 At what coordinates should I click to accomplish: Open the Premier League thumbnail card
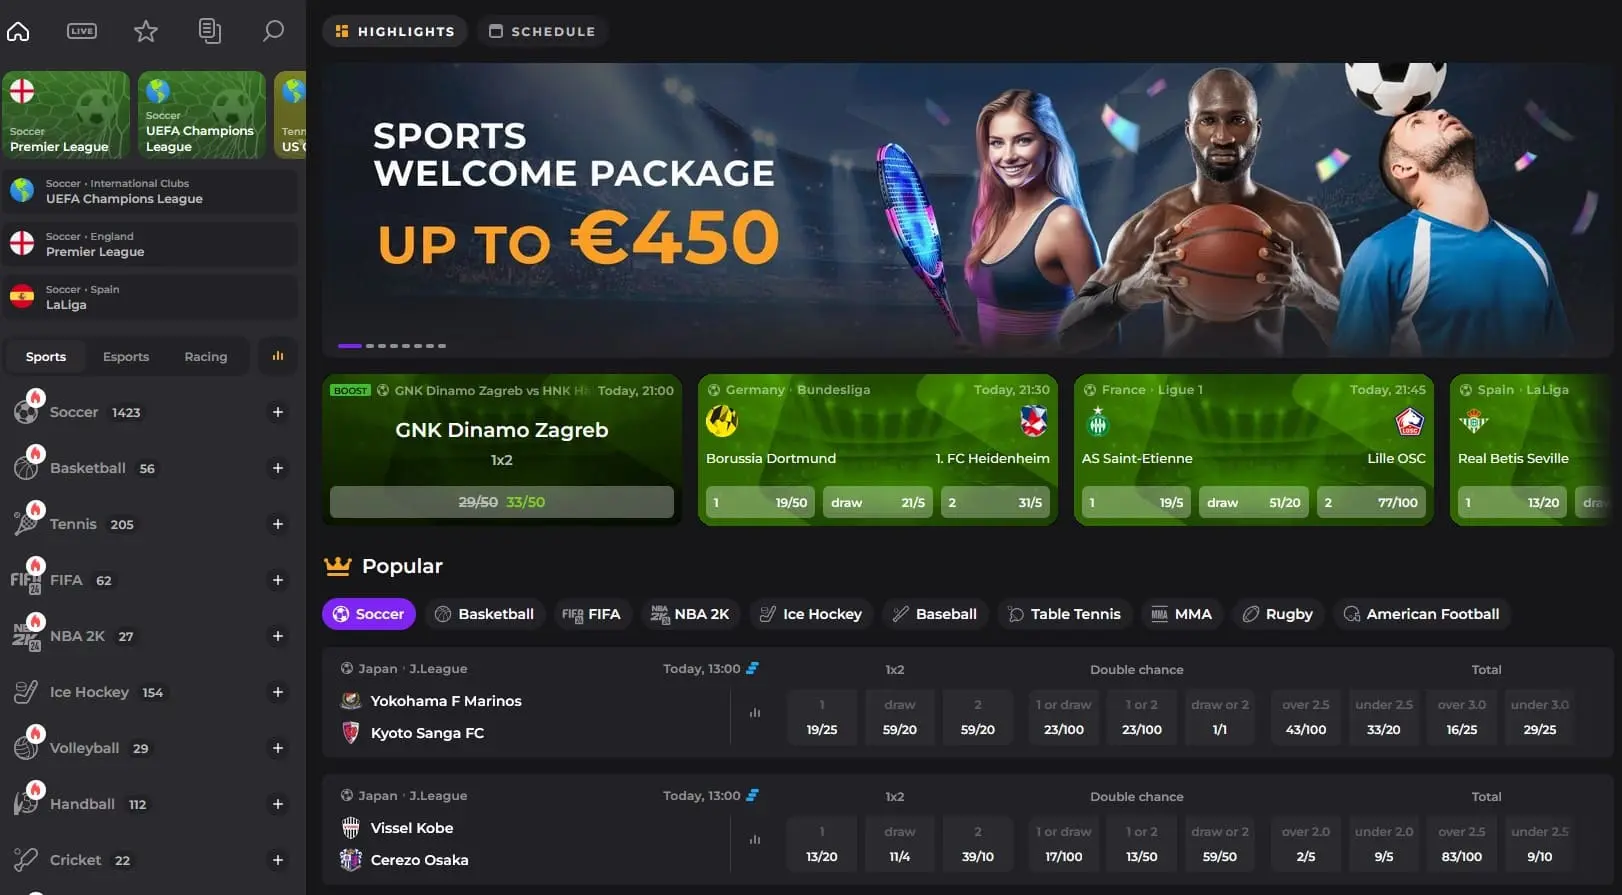click(66, 115)
